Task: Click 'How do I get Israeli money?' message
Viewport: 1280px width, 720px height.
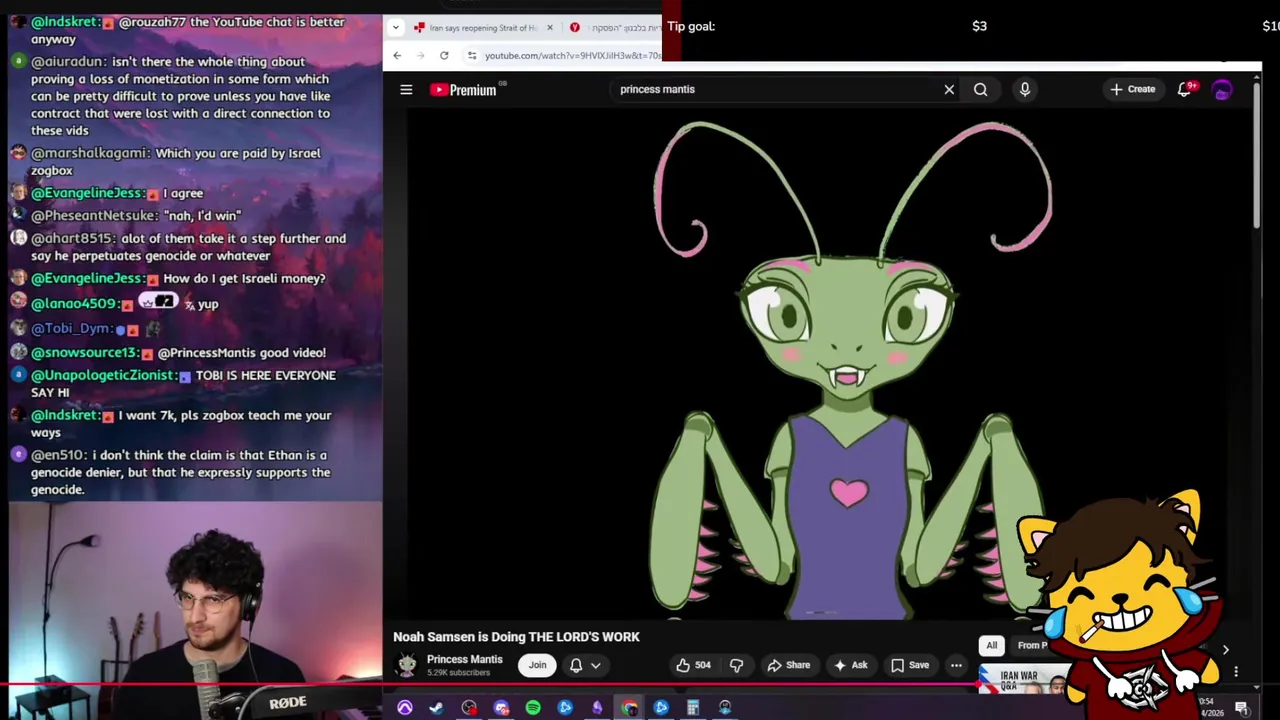Action: pyautogui.click(x=244, y=279)
